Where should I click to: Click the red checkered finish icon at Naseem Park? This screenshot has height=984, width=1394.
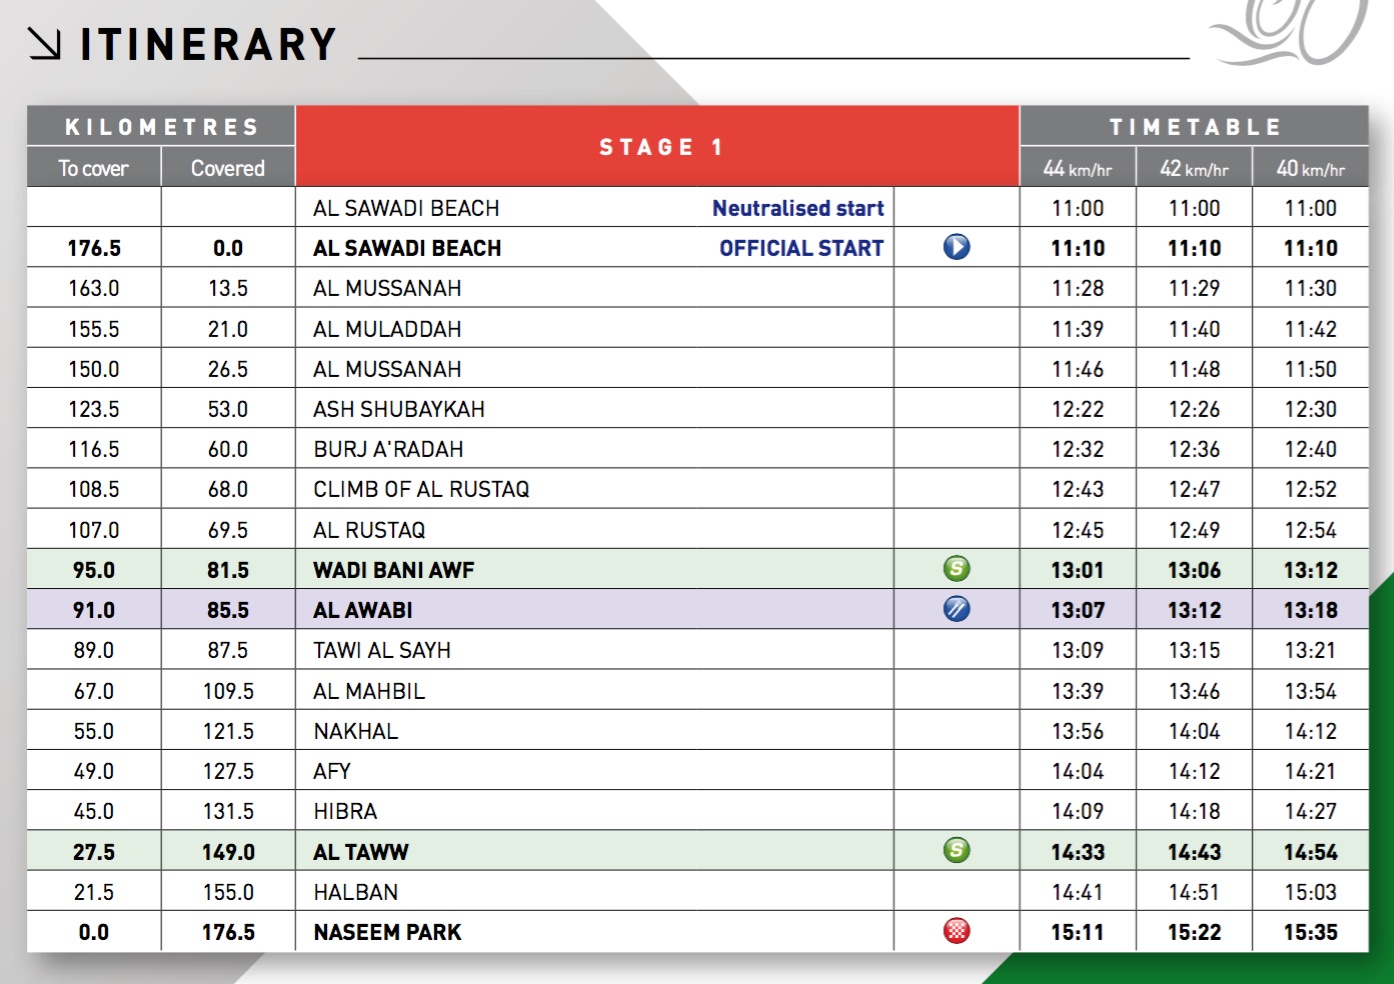point(956,931)
